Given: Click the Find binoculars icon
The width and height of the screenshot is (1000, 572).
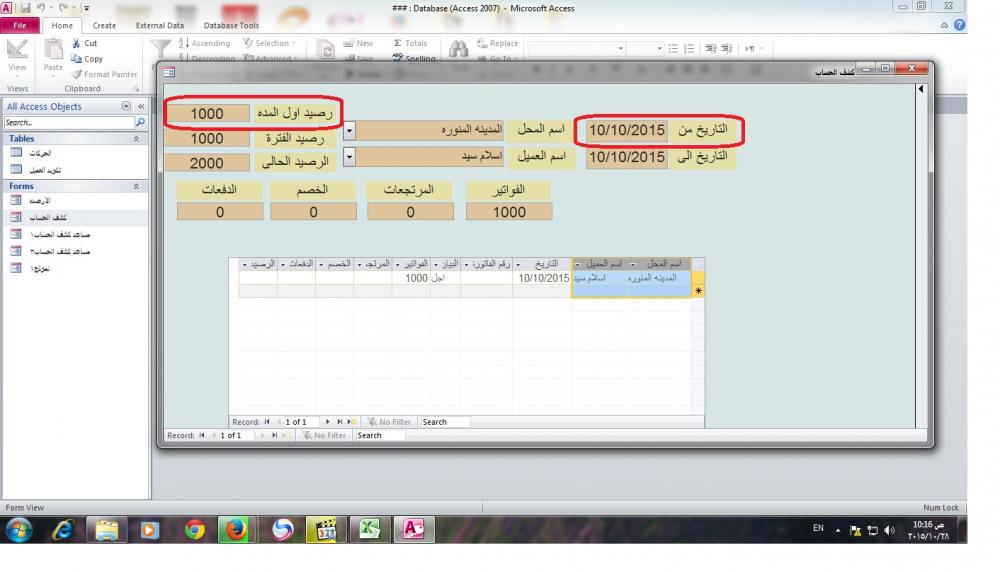Looking at the screenshot, I should pyautogui.click(x=458, y=49).
